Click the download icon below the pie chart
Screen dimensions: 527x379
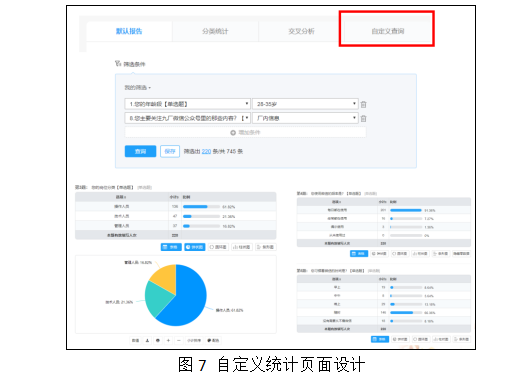click(147, 340)
